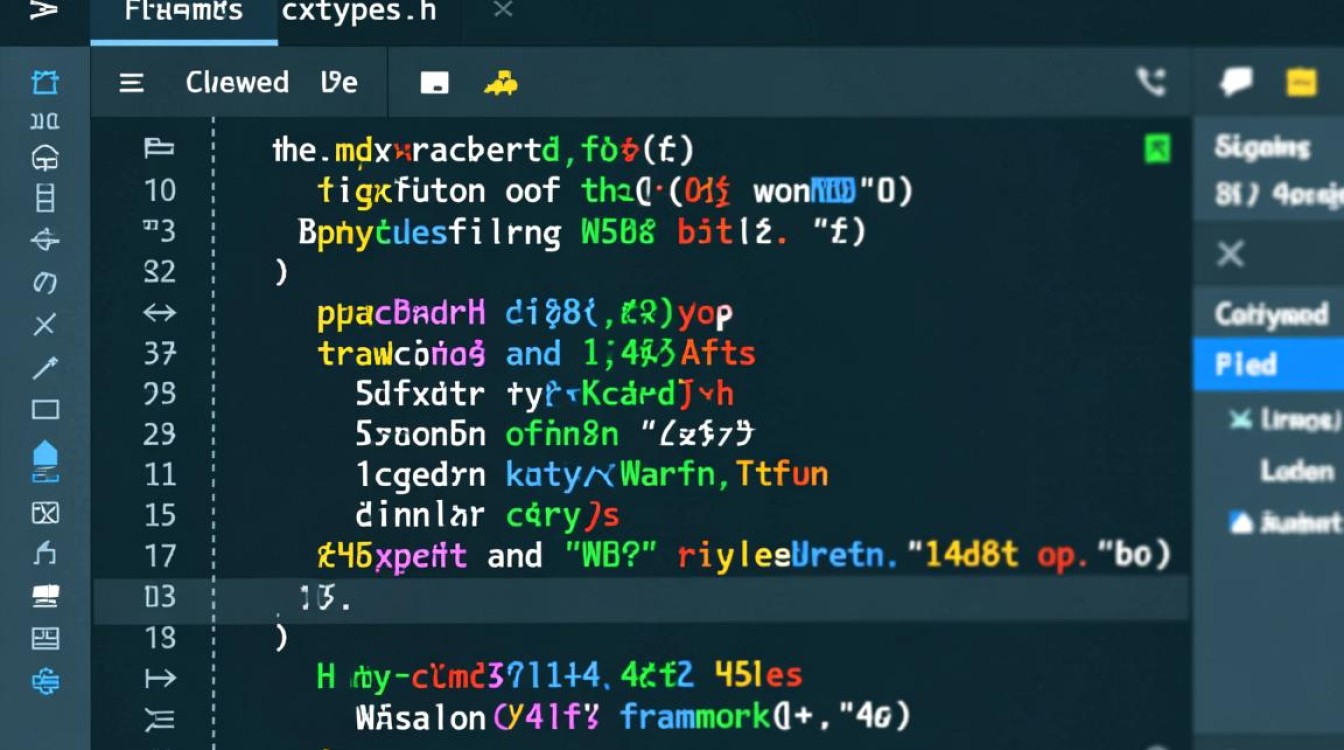This screenshot has height=750, width=1344.
Task: Click the highlighted current editor line
Action: [641, 599]
